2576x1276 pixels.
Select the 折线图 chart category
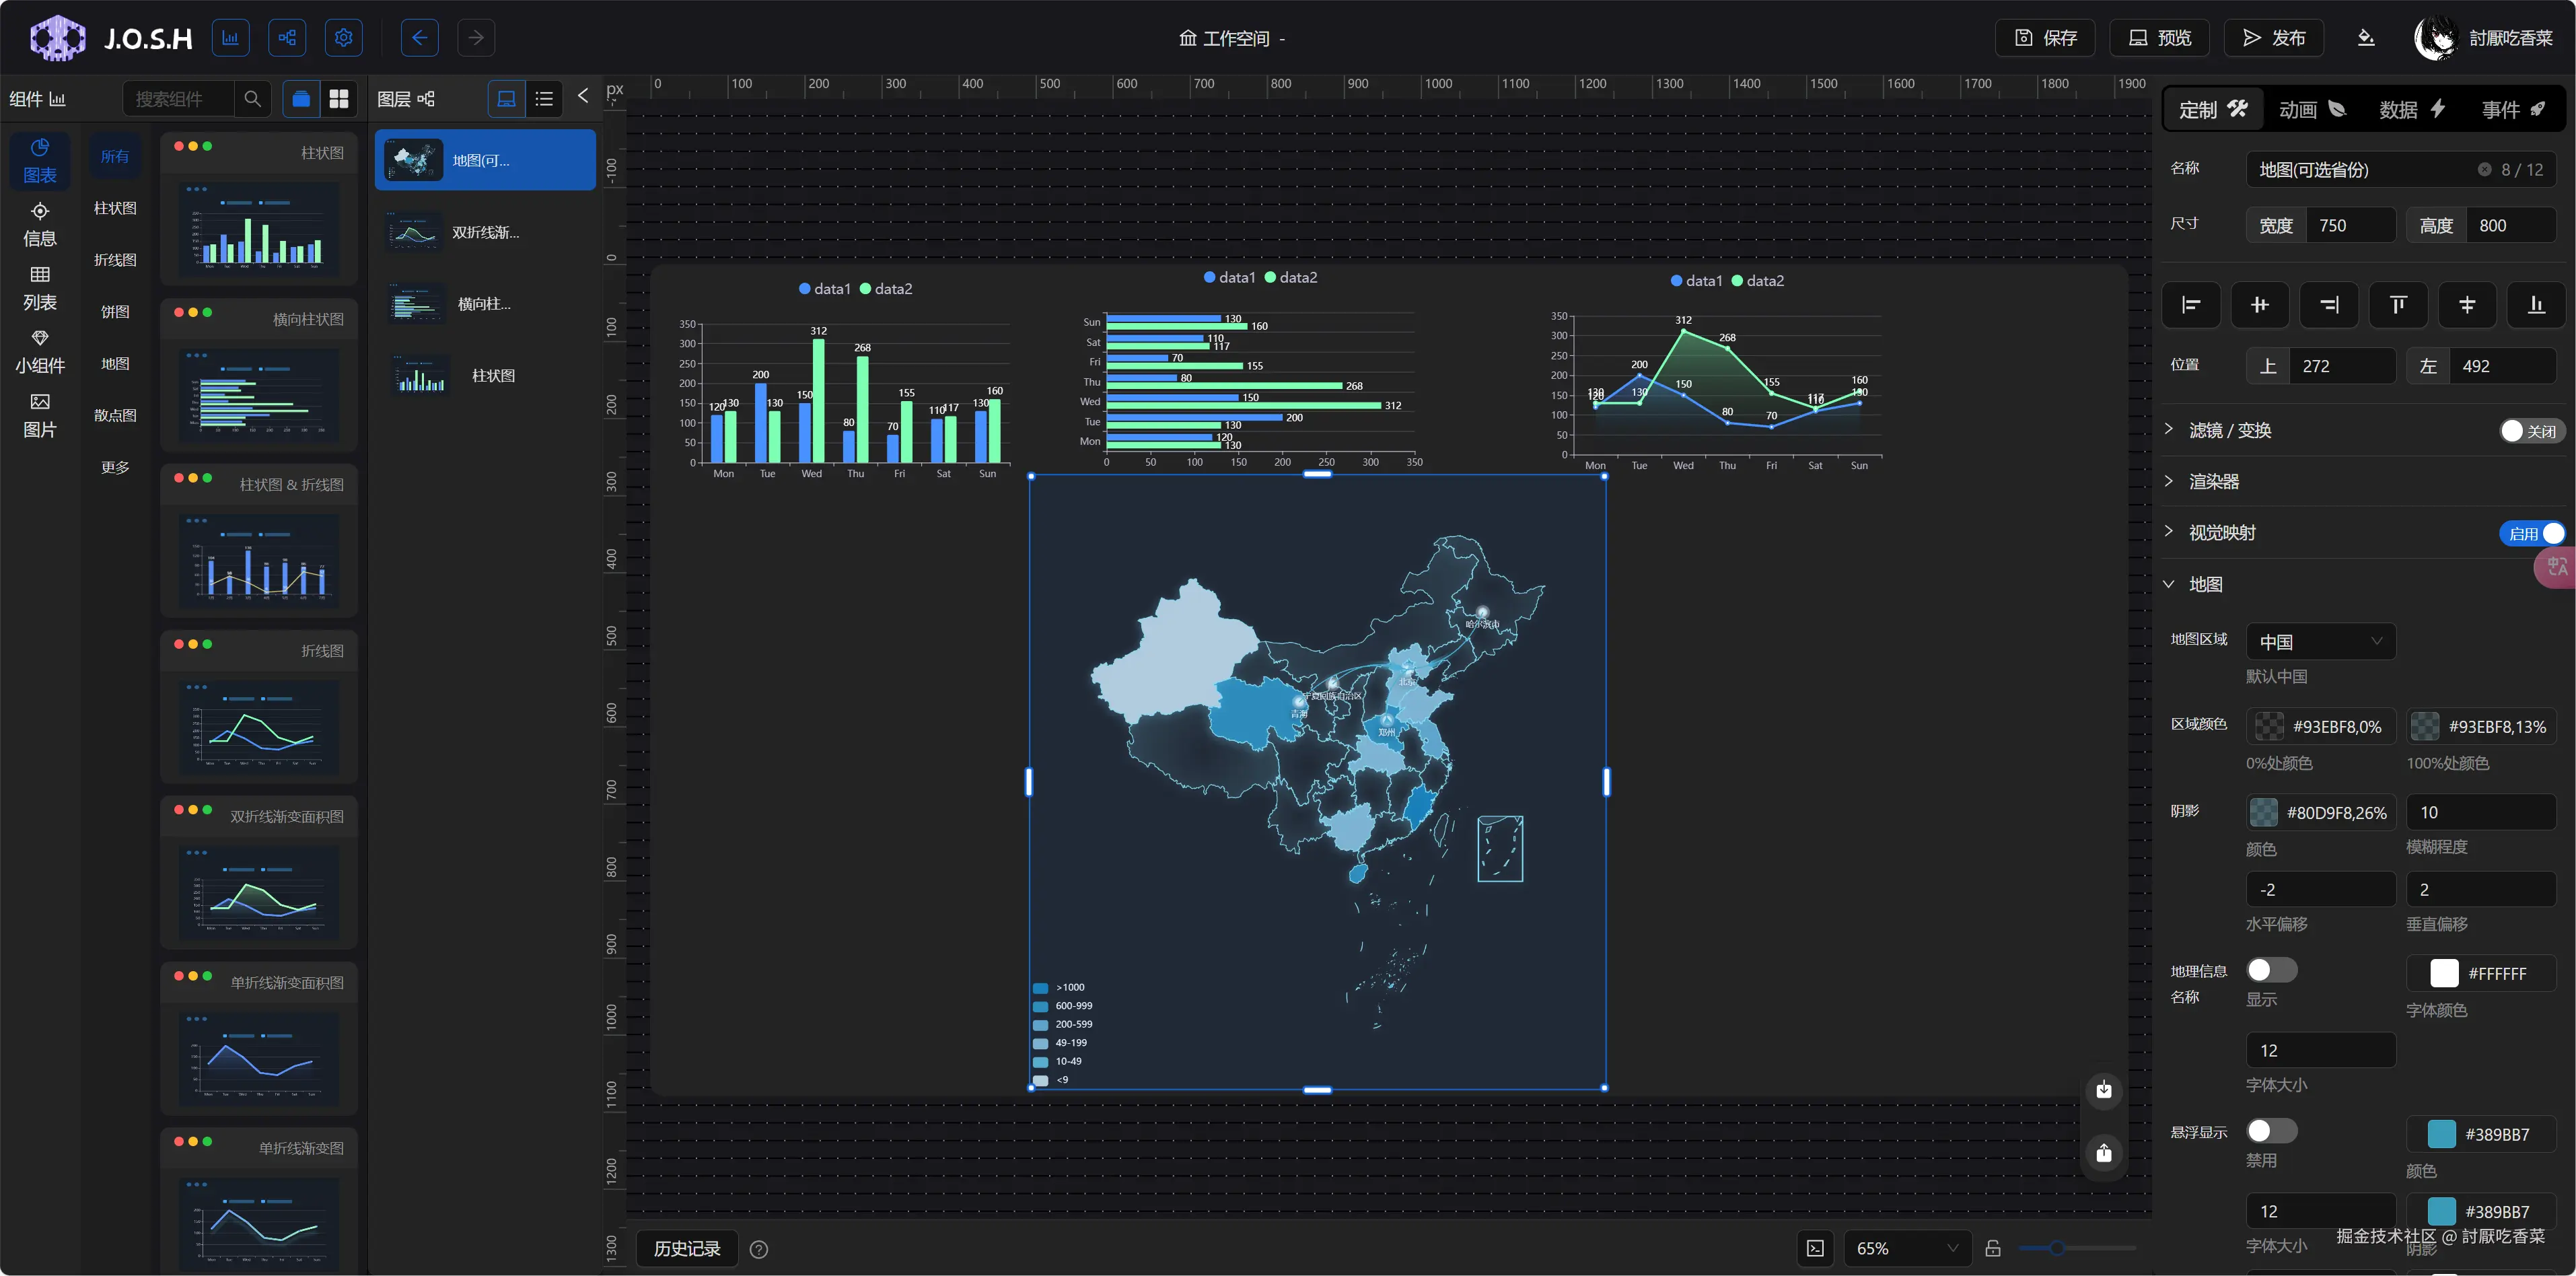tap(115, 260)
